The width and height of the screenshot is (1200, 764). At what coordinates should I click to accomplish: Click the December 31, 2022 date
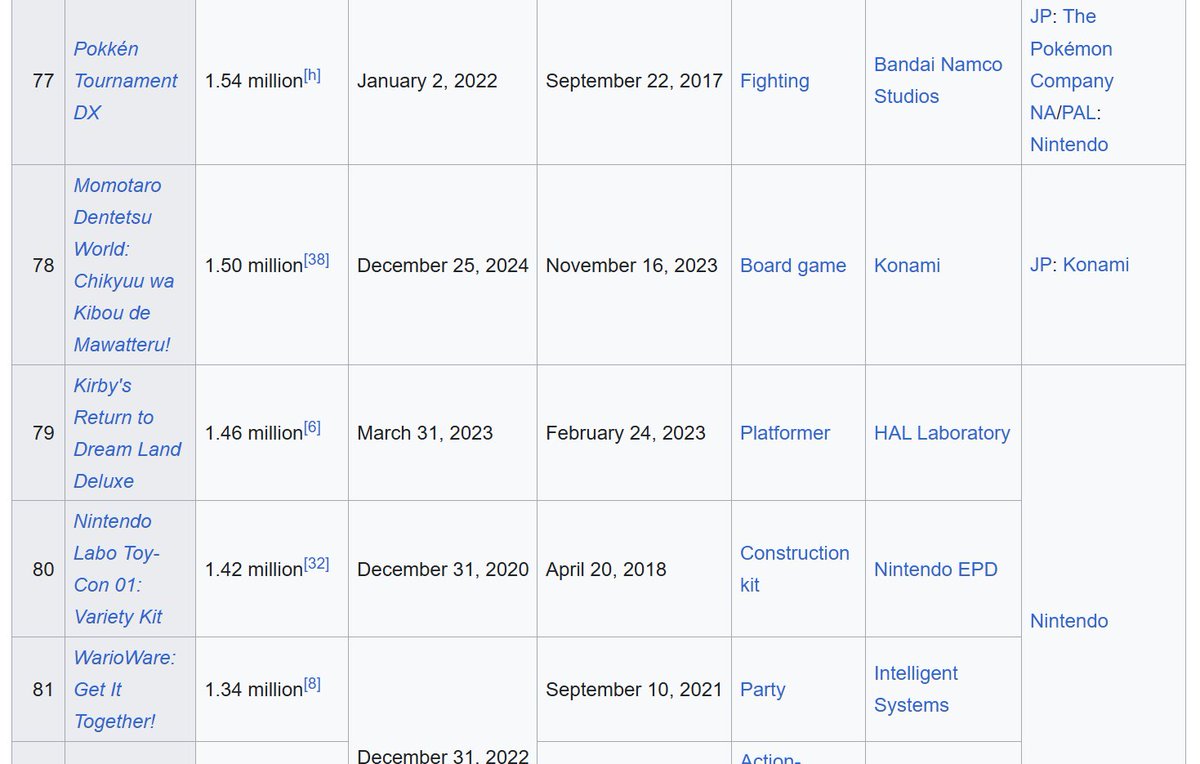coord(443,756)
